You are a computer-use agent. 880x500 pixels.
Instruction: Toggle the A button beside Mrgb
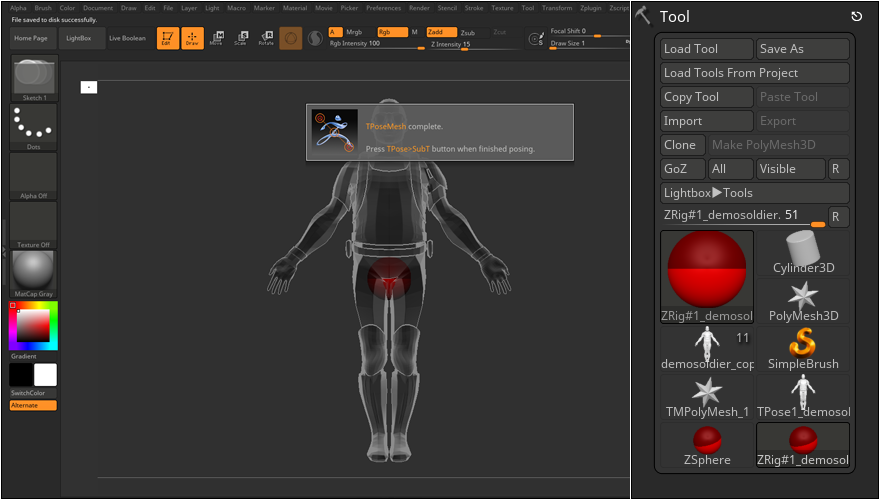(336, 32)
